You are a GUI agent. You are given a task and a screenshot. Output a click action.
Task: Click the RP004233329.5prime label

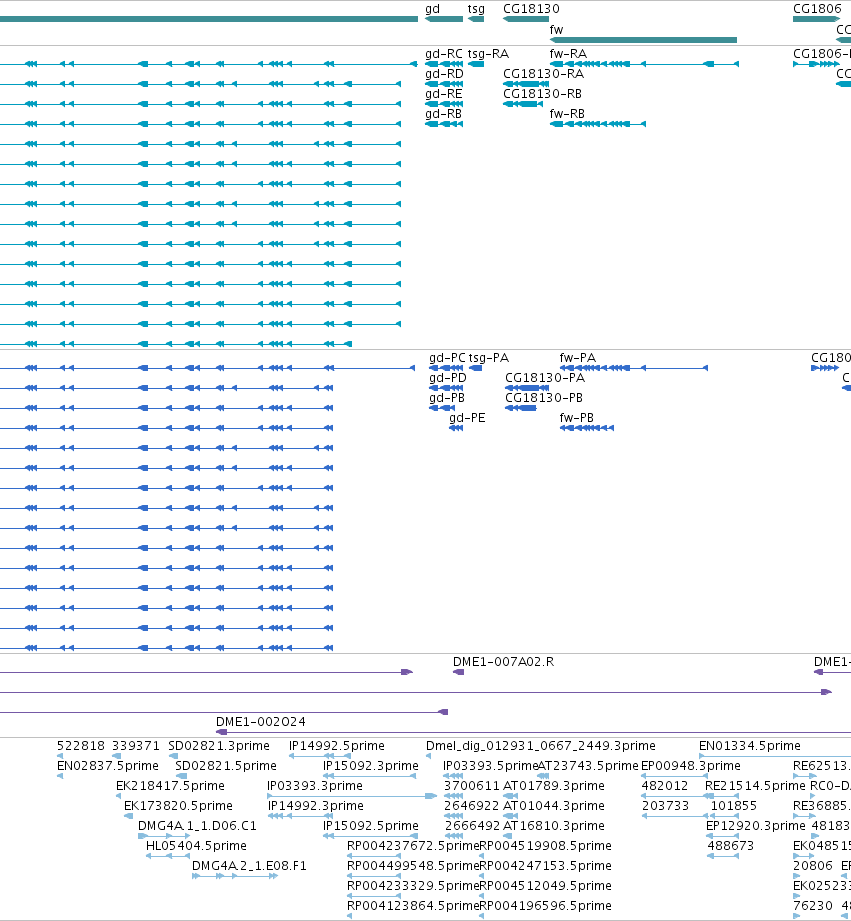[413, 886]
